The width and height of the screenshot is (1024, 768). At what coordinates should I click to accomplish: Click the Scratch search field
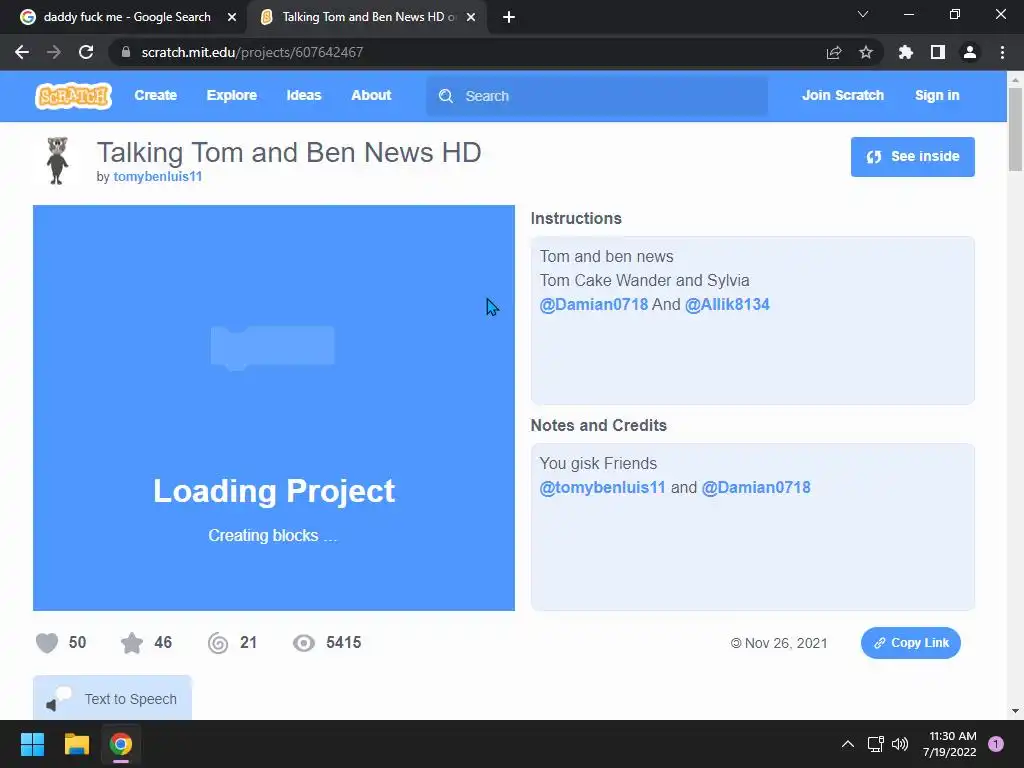pos(597,96)
